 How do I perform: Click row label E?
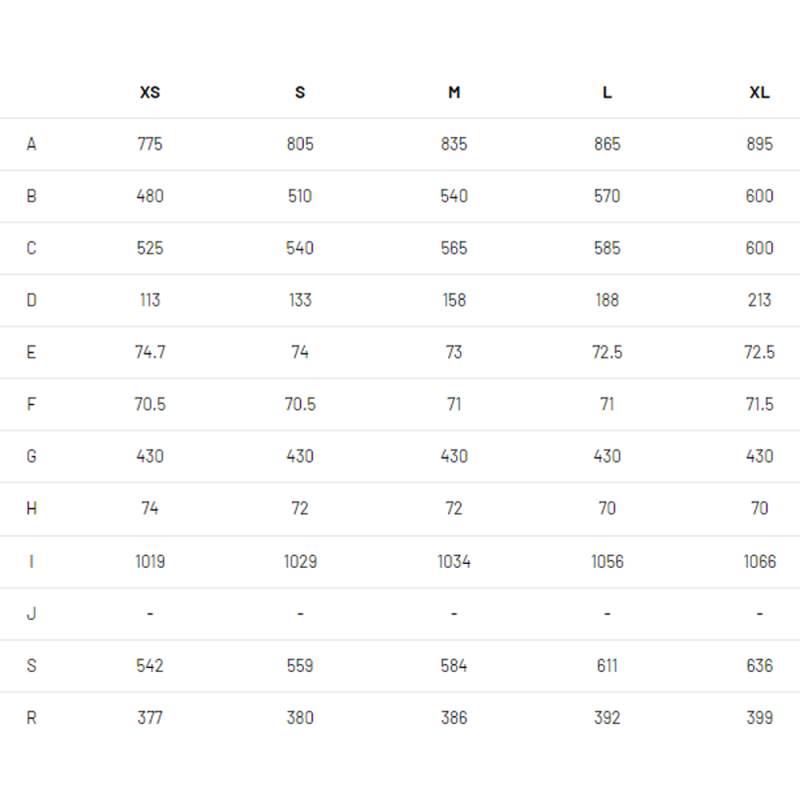point(31,353)
